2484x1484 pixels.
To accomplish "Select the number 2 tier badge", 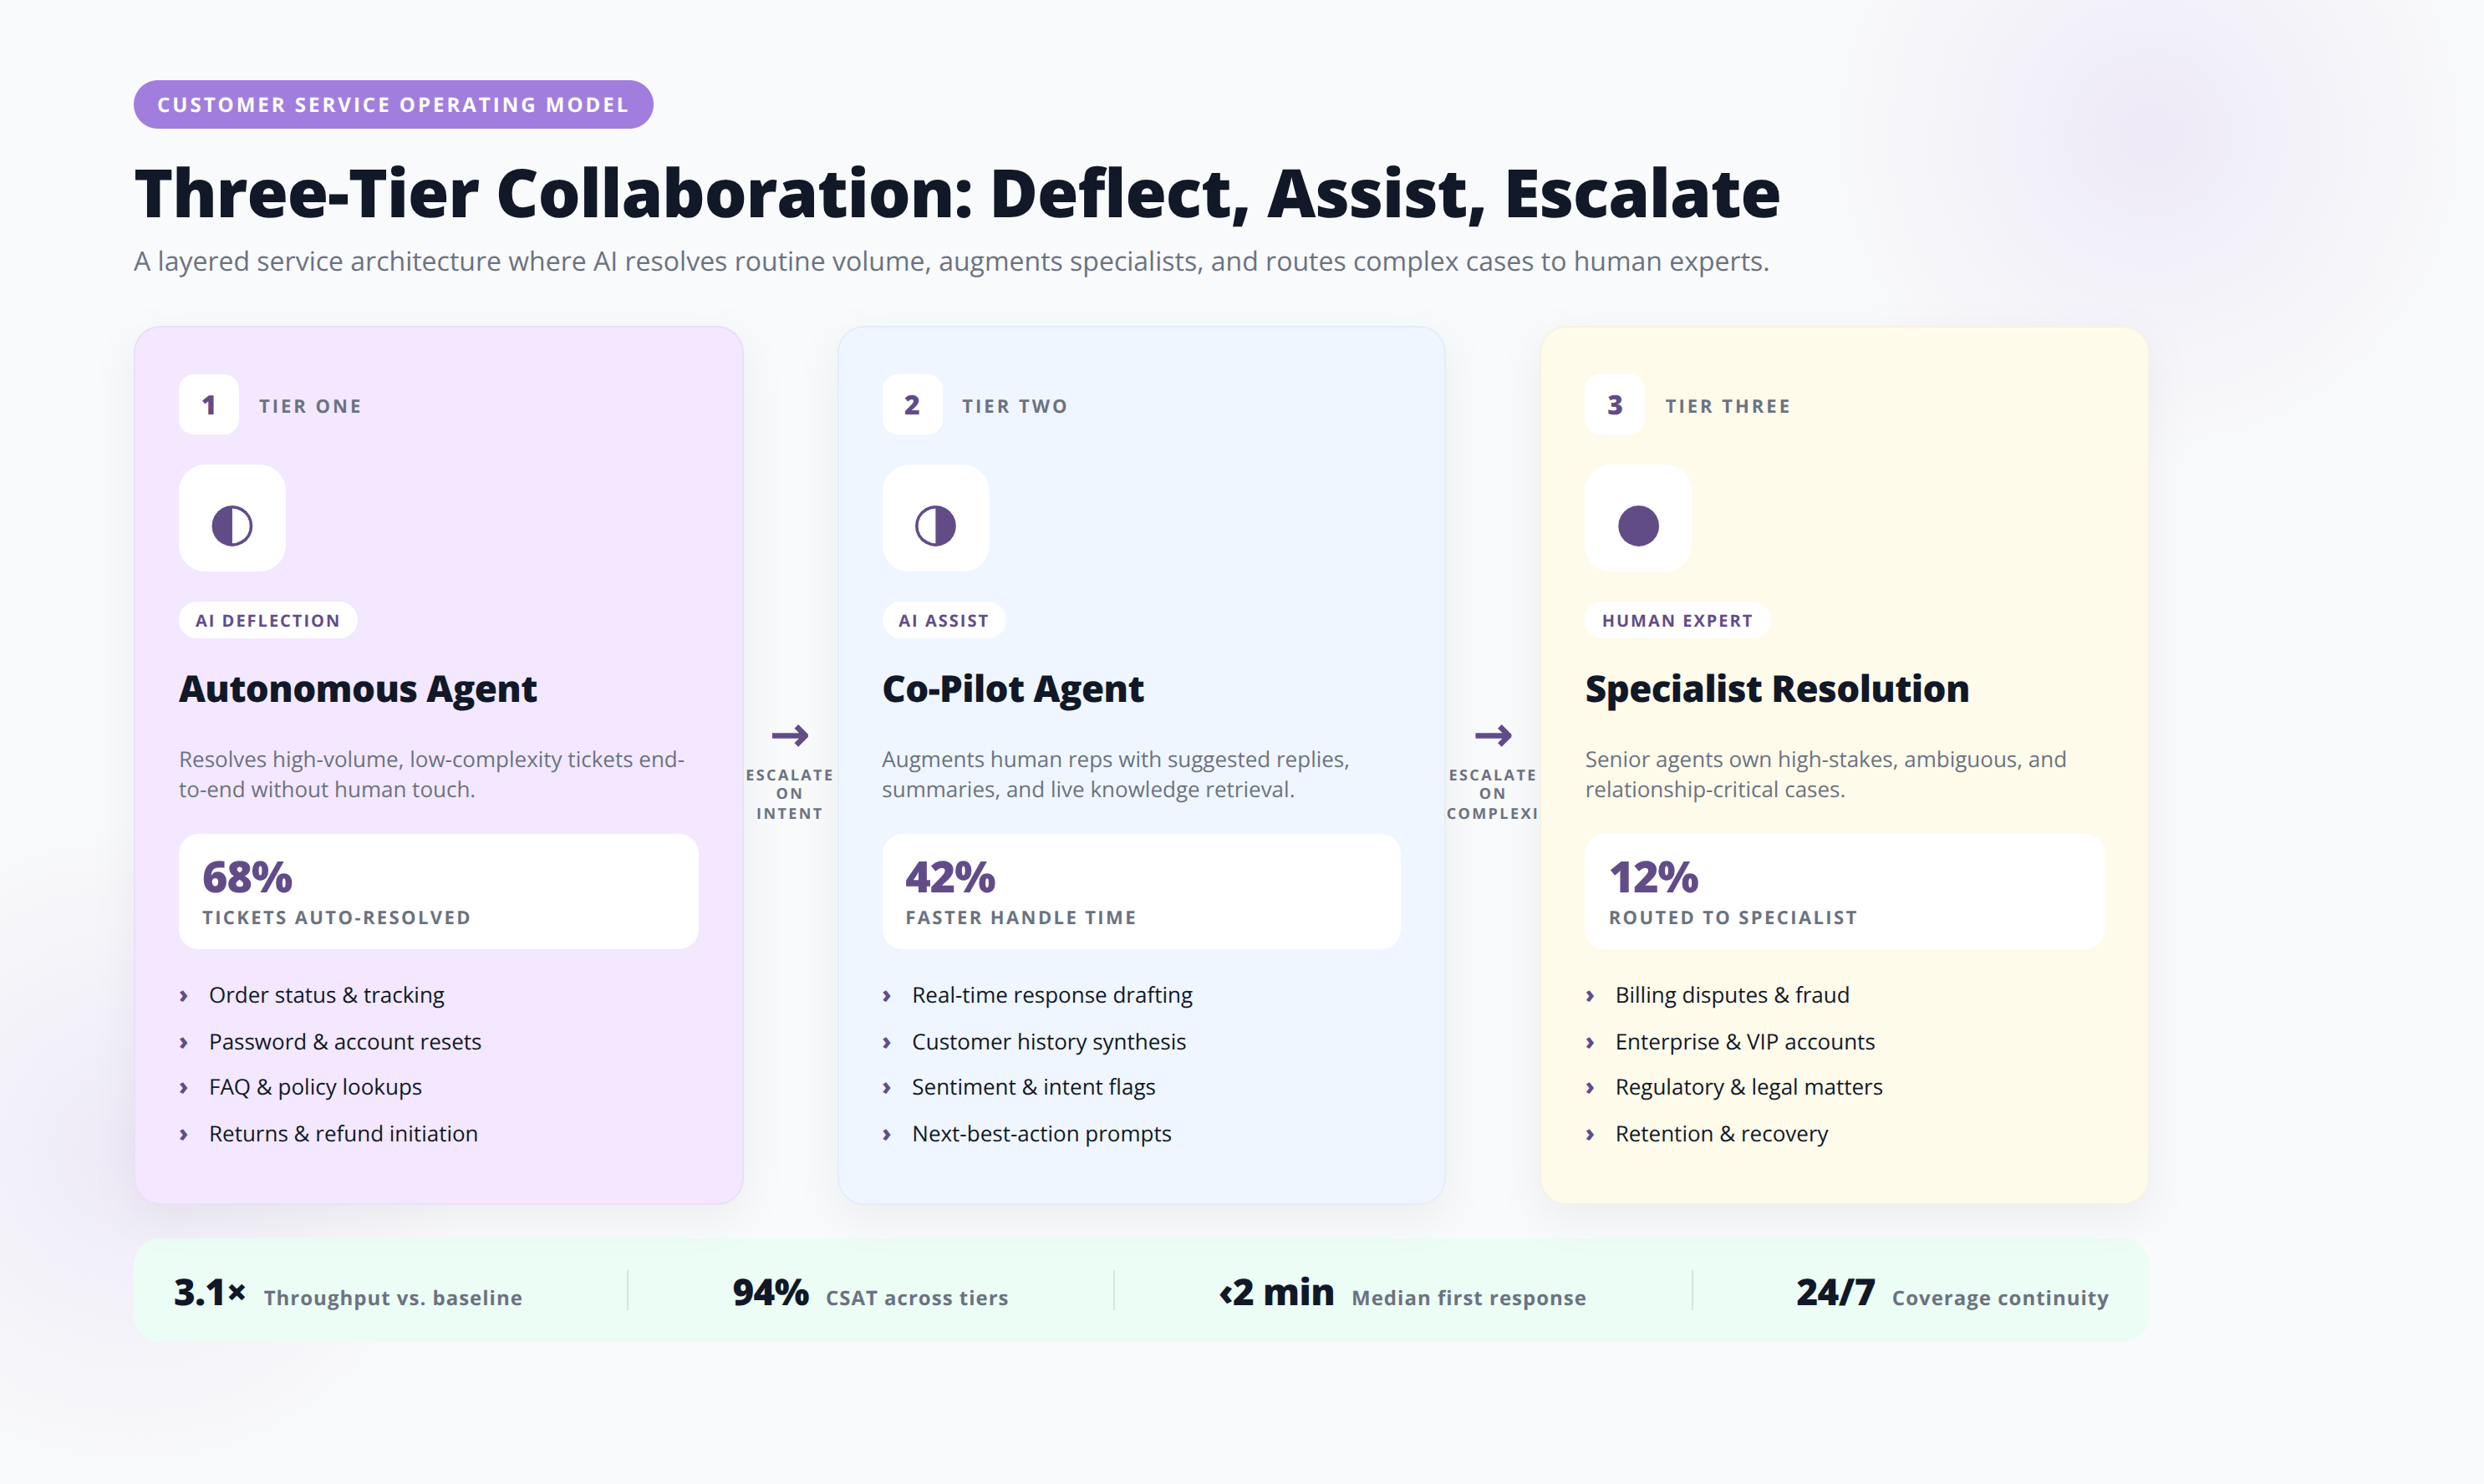I will coord(912,404).
